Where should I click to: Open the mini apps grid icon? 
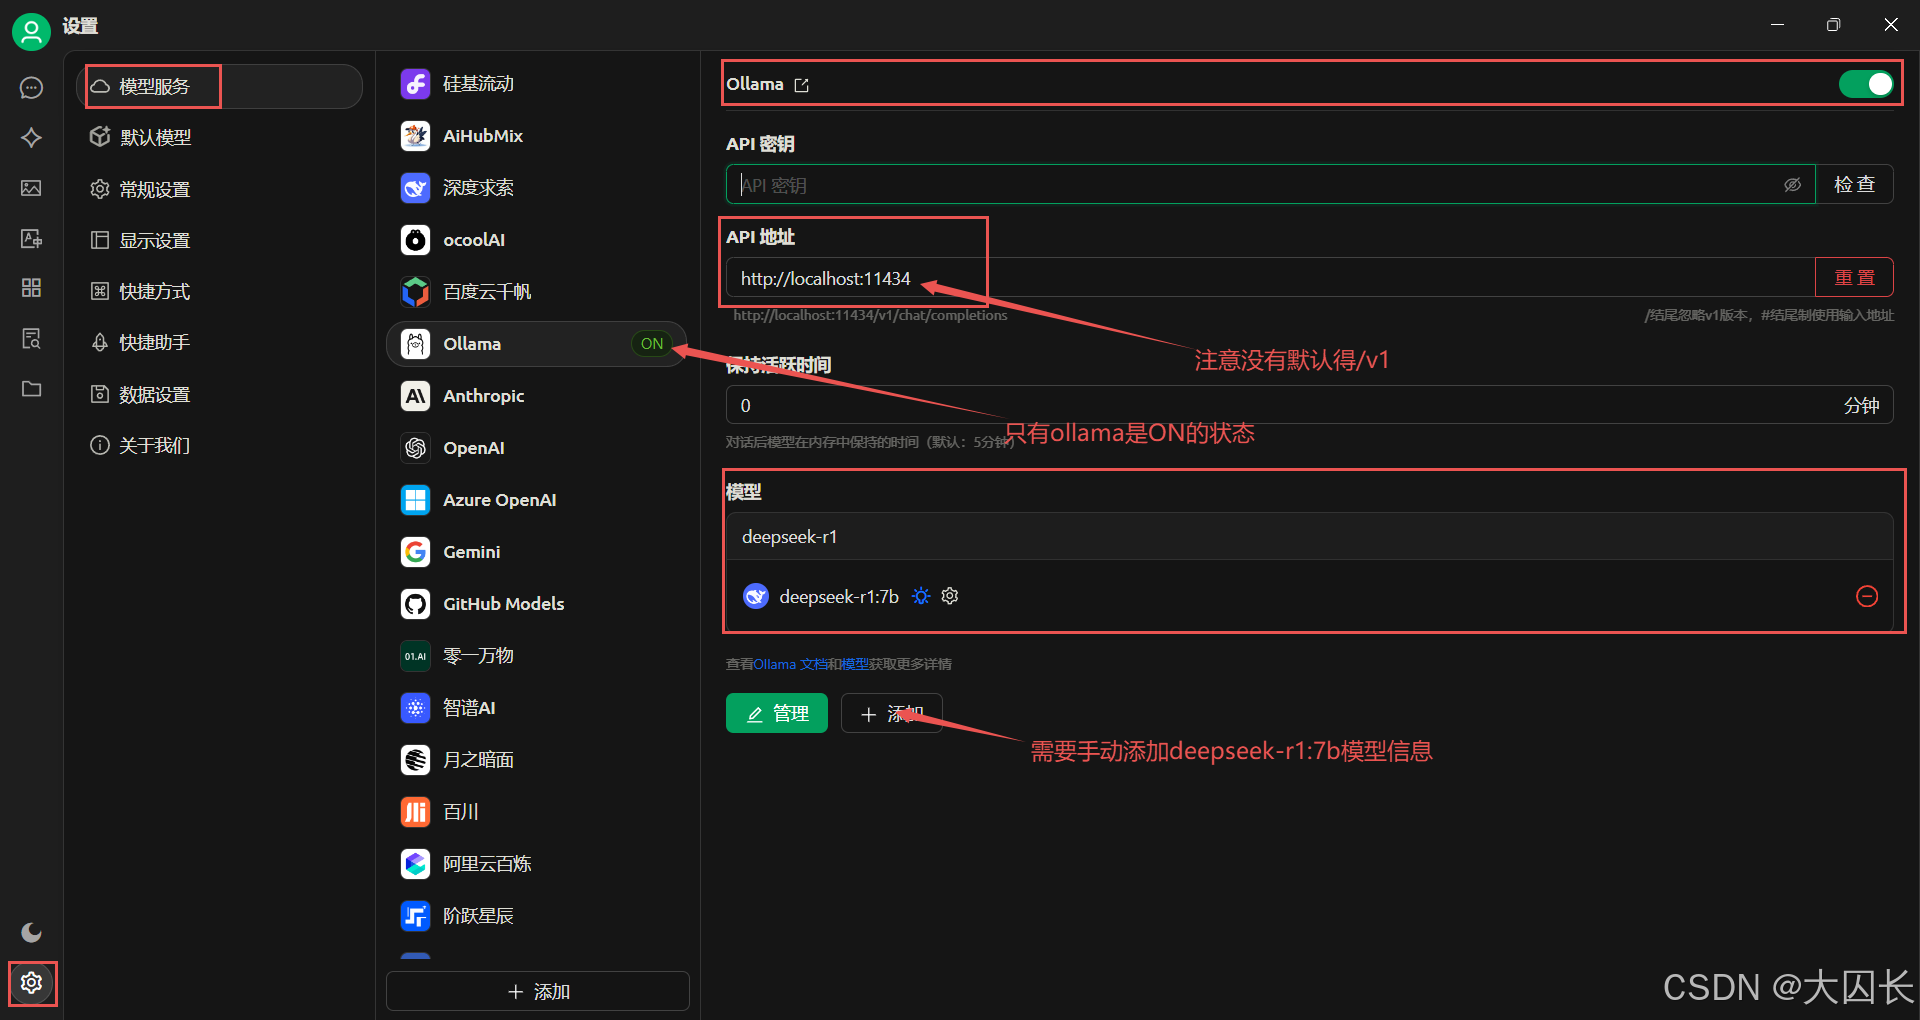[31, 288]
